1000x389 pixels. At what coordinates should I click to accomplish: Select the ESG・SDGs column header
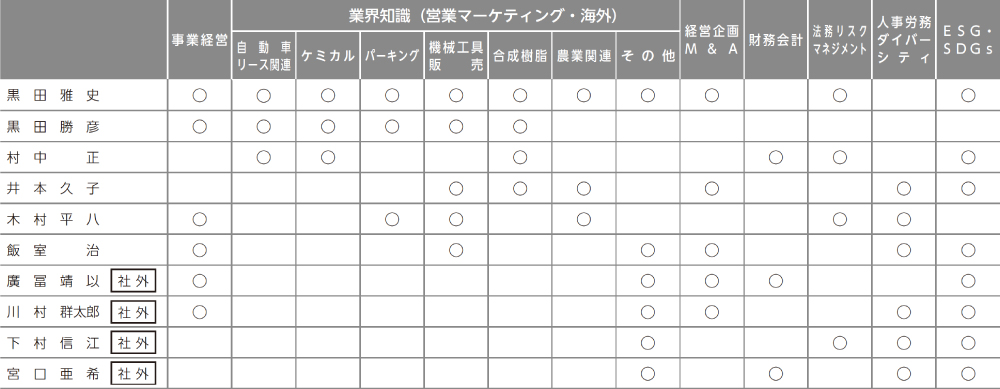(968, 40)
